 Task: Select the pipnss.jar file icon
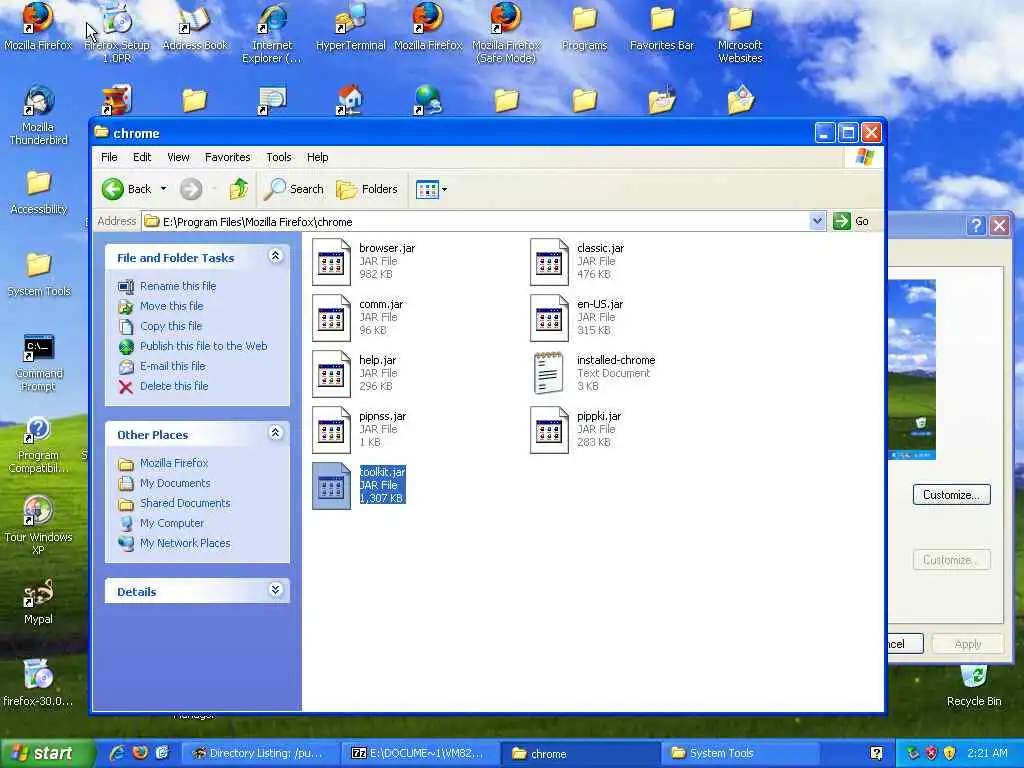tap(331, 430)
